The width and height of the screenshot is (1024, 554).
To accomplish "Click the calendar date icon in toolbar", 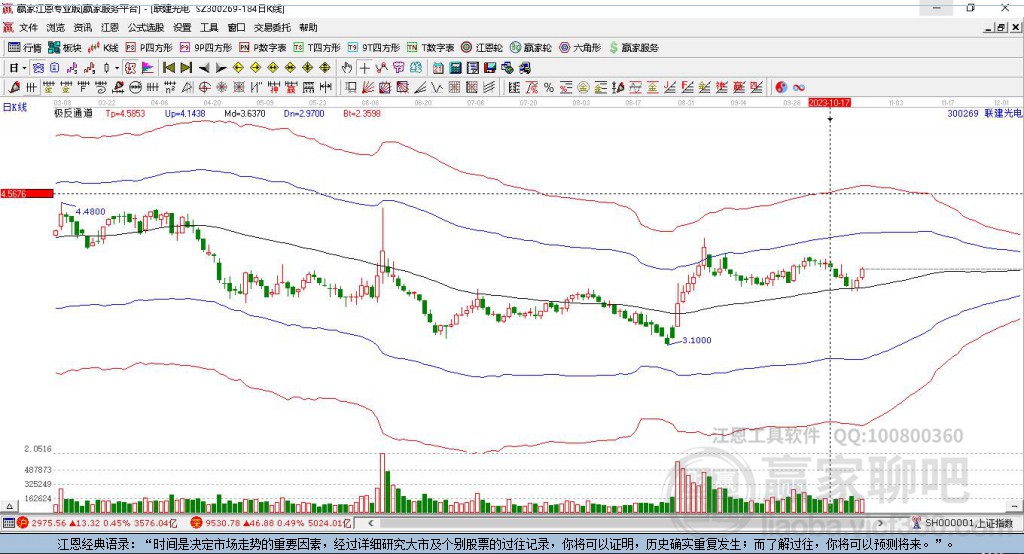I will coord(438,68).
